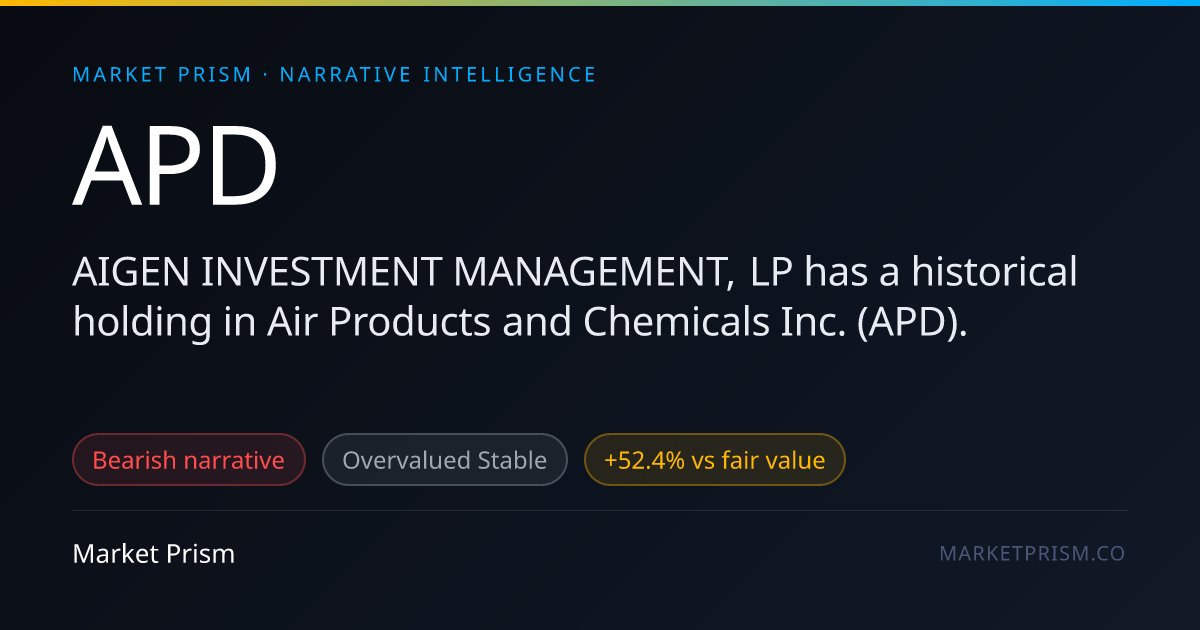Screen dimensions: 1200x630
Task: Click the large APD ticker heading
Action: (x=176, y=167)
